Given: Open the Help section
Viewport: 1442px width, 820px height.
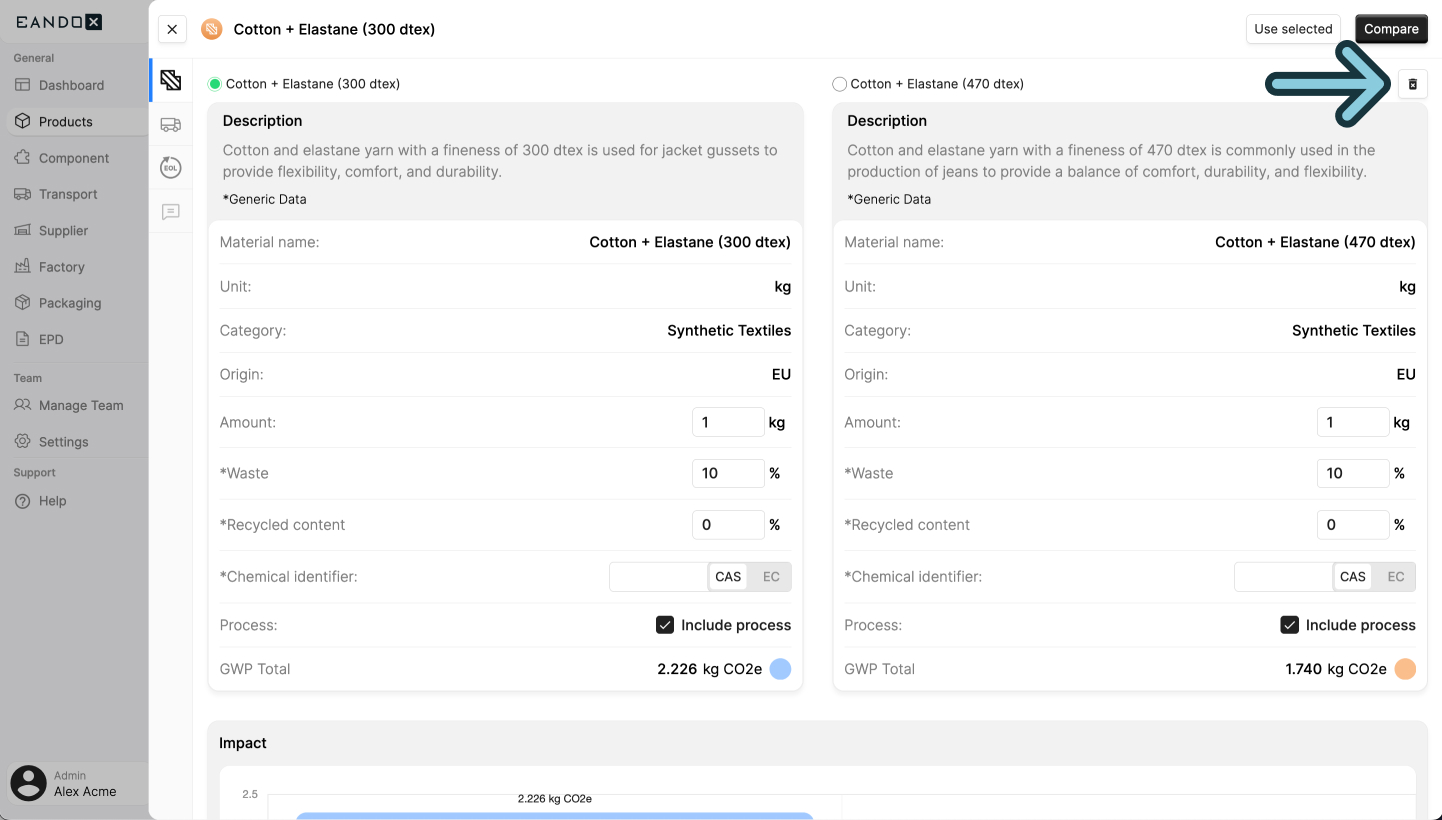Looking at the screenshot, I should pyautogui.click(x=49, y=500).
